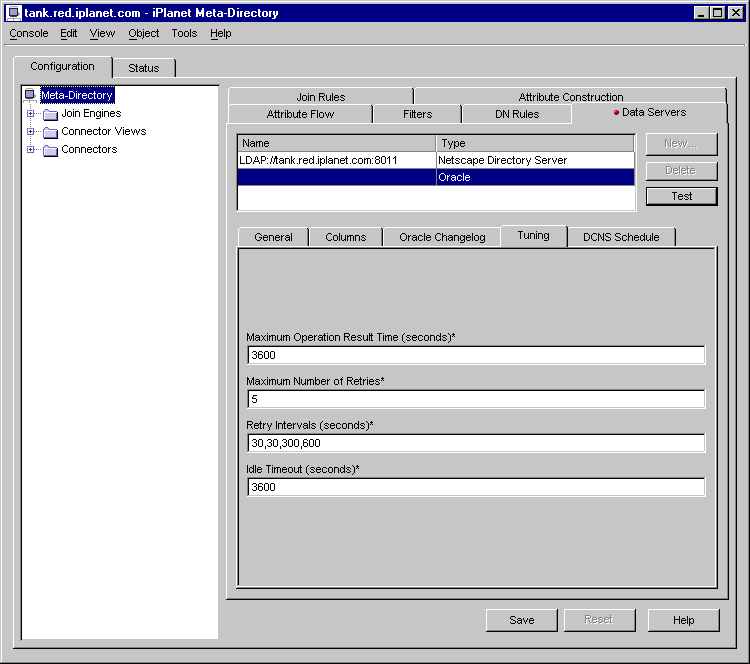Viewport: 750px width, 664px height.
Task: Open the Console menu
Action: (29, 33)
